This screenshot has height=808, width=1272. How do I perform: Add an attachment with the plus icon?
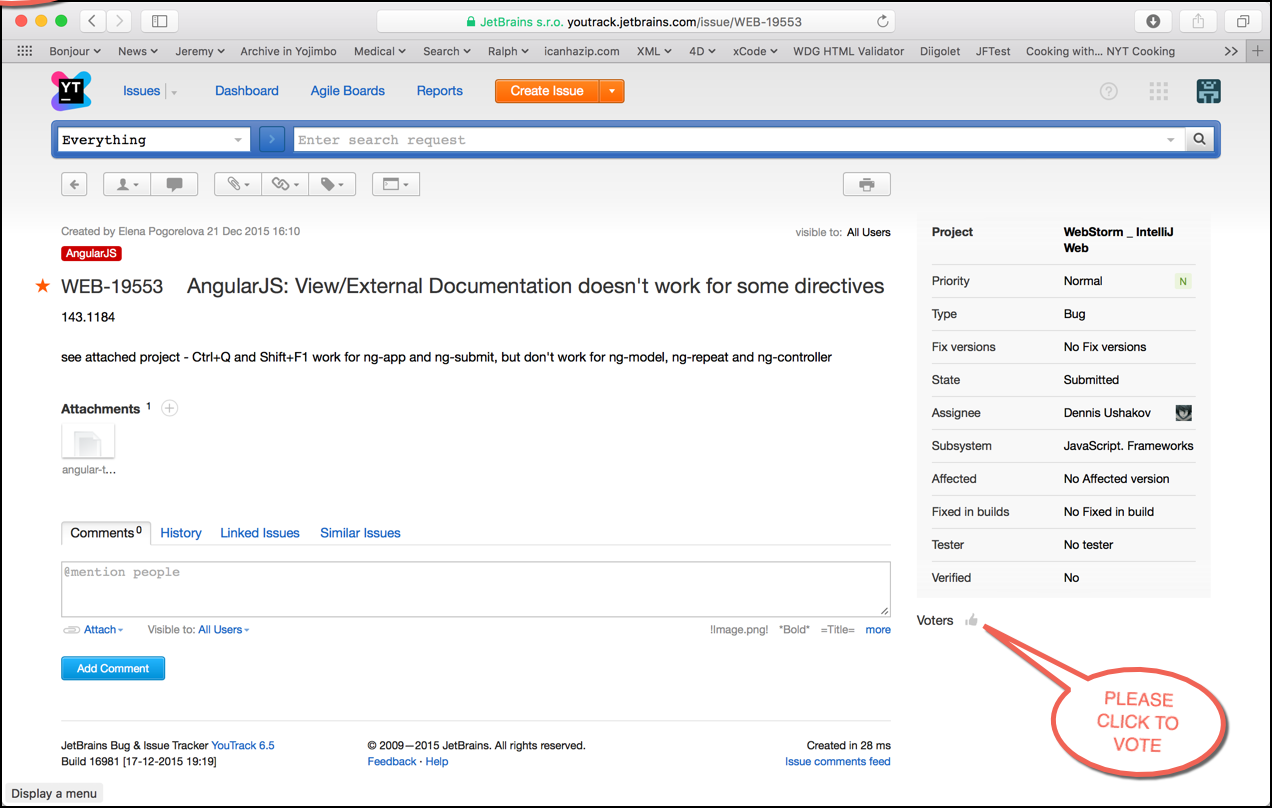170,408
